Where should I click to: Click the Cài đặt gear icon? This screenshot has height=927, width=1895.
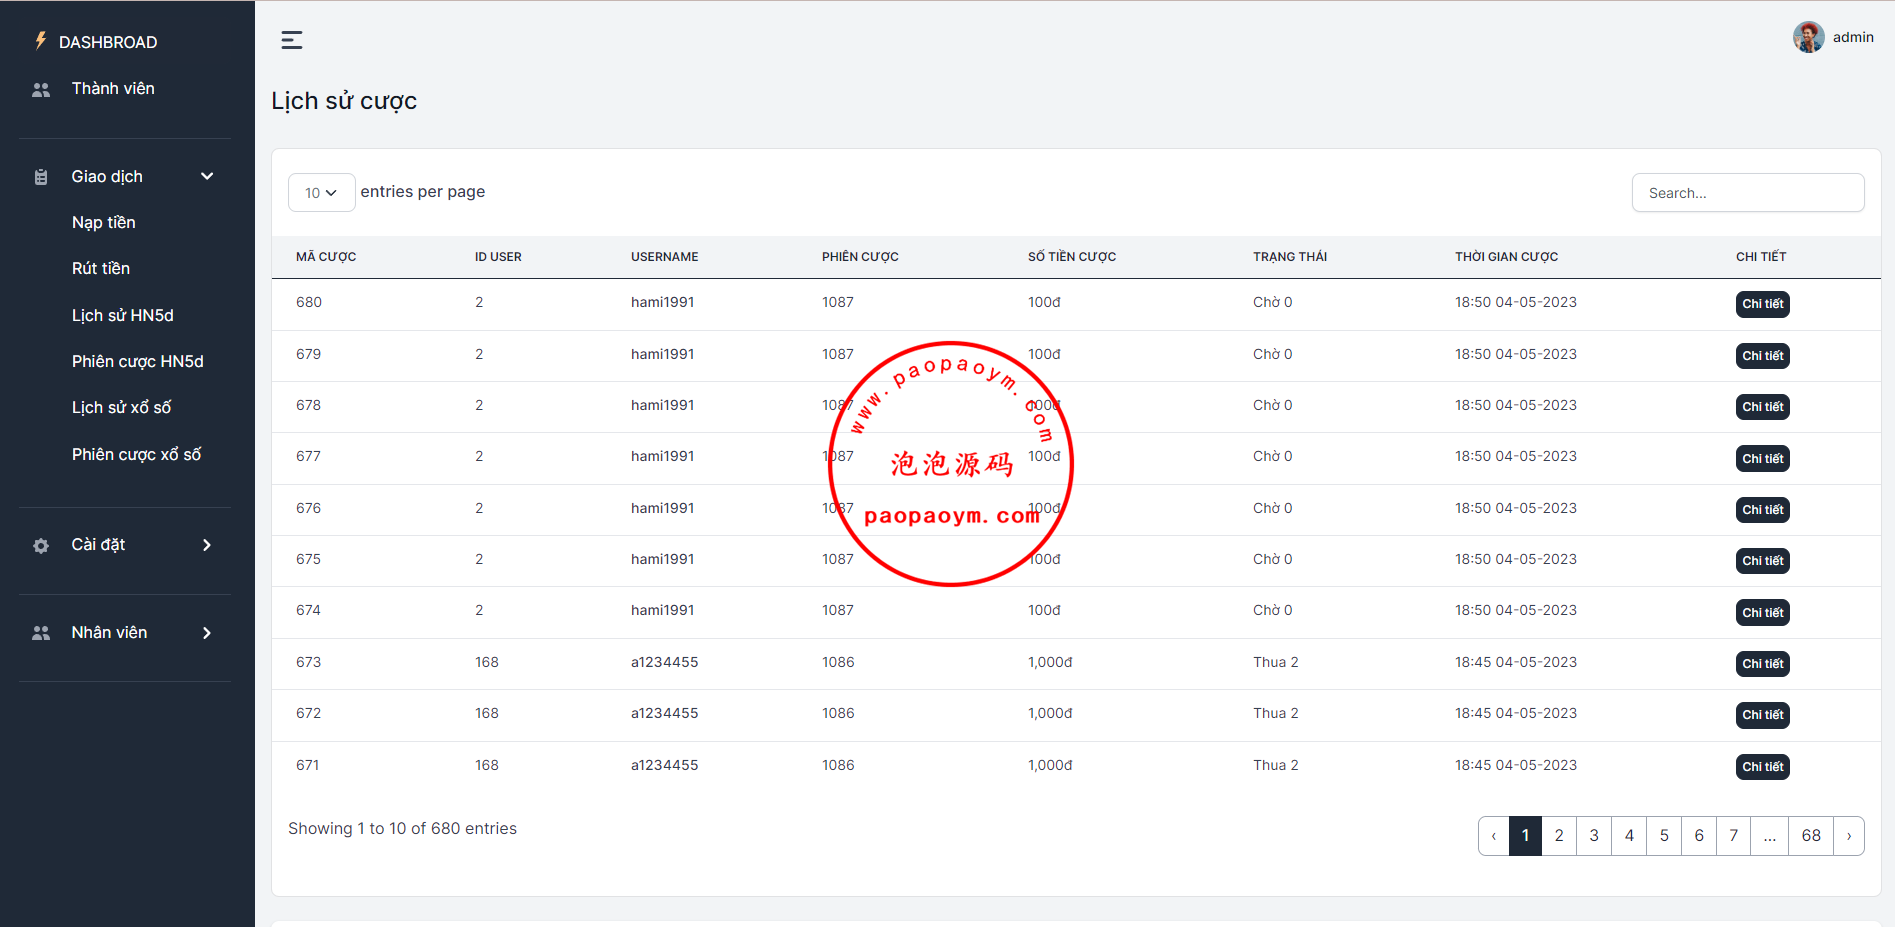coord(41,546)
